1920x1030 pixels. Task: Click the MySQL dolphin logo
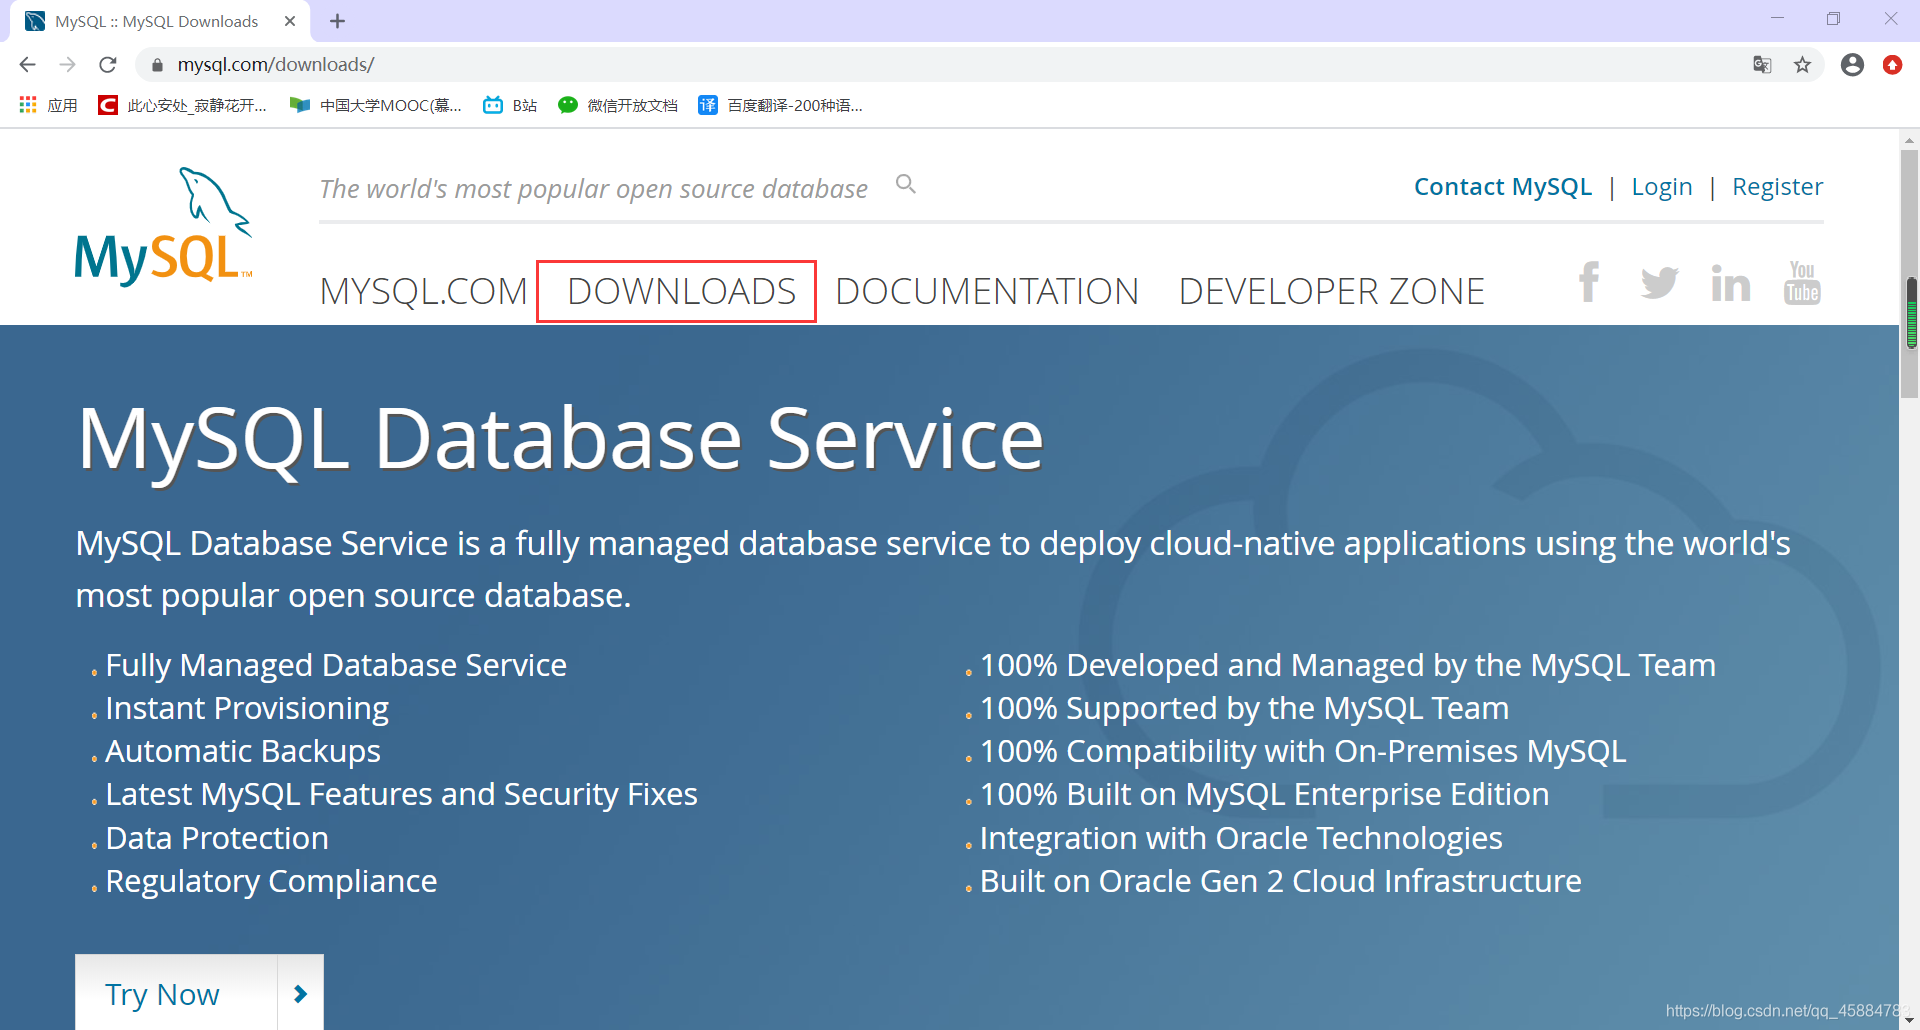coord(164,226)
